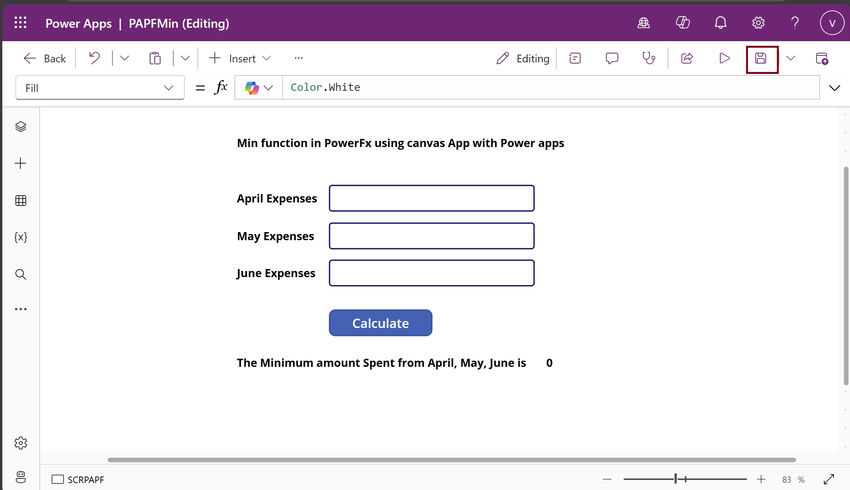This screenshot has width=850, height=490.
Task: Expand the Insert dropdown chevron
Action: [267, 58]
